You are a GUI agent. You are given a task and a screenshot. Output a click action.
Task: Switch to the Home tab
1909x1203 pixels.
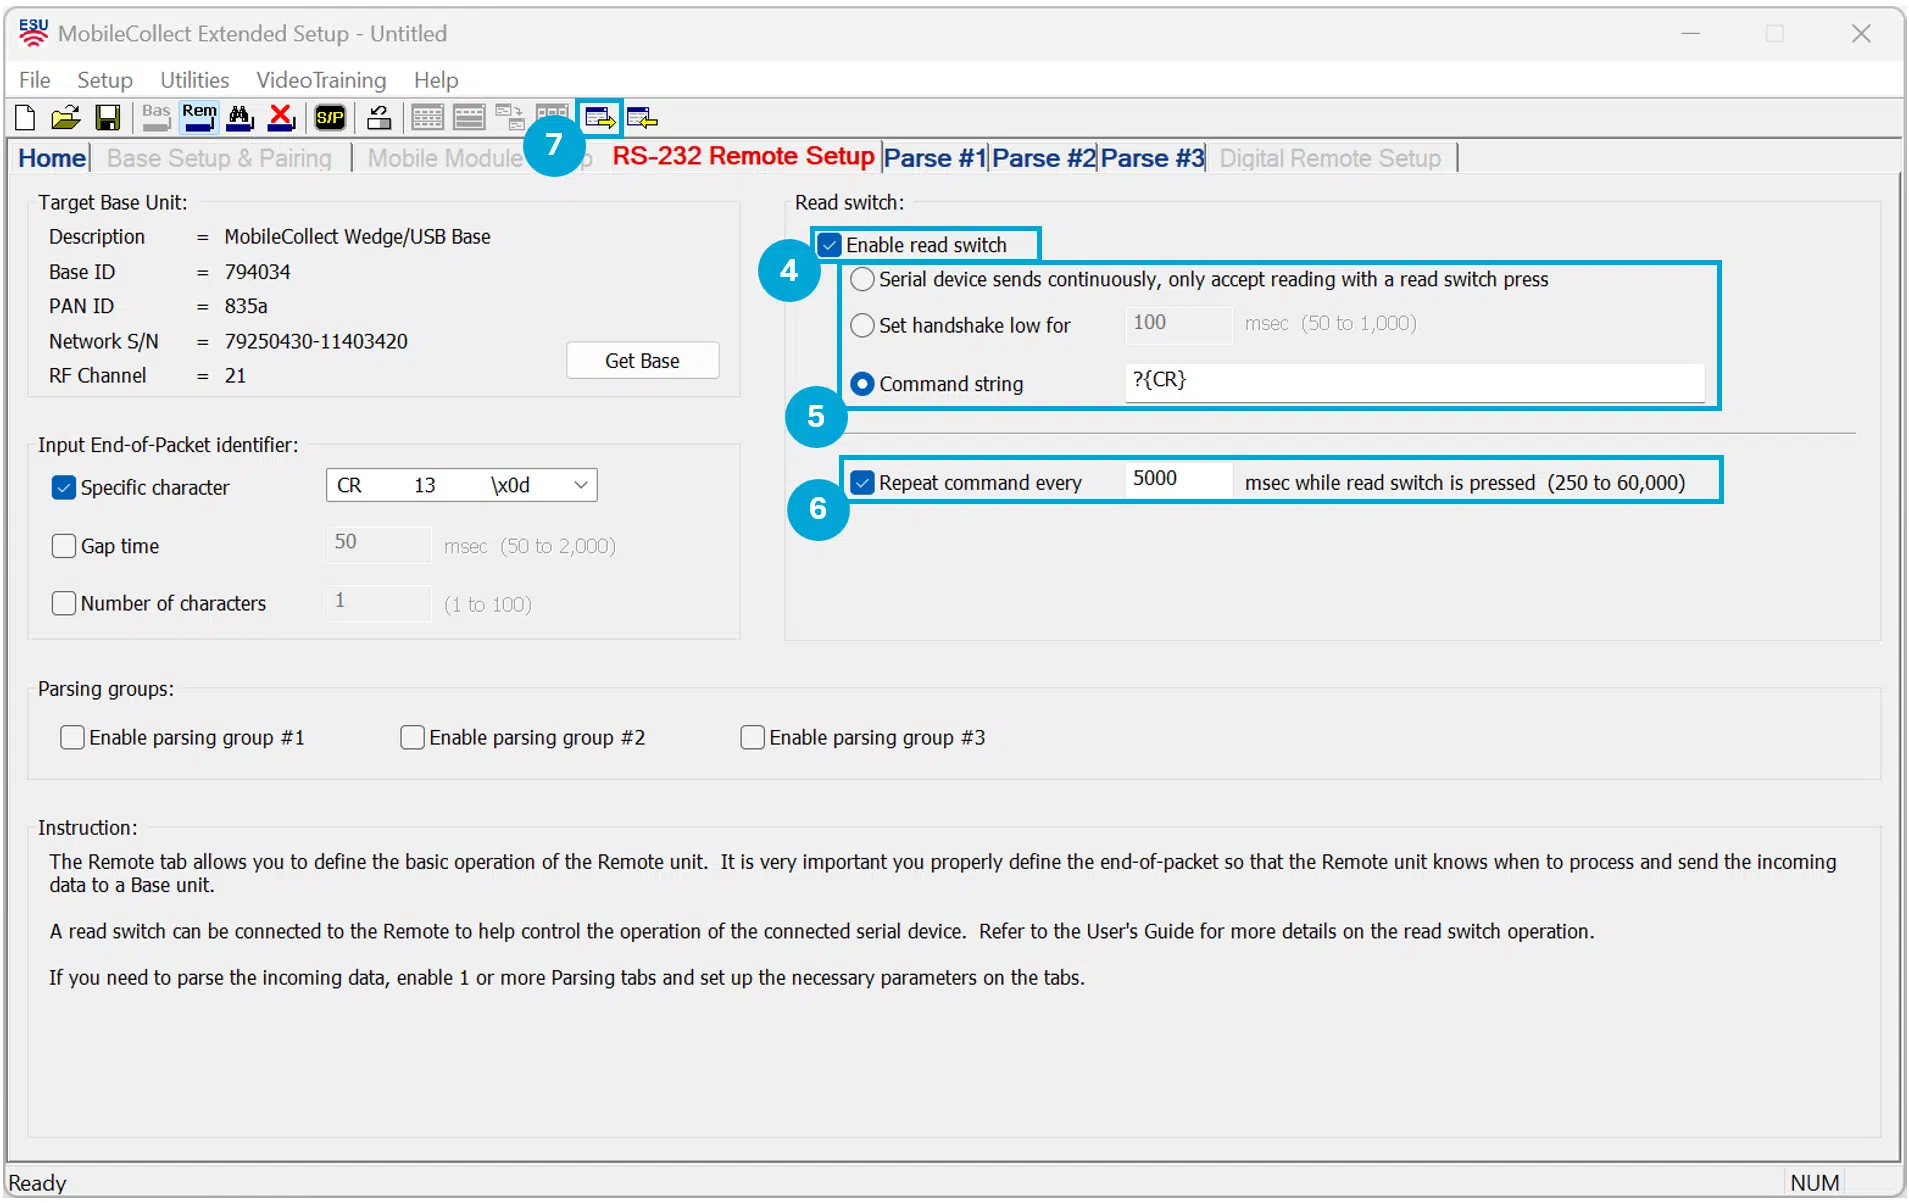(x=52, y=158)
